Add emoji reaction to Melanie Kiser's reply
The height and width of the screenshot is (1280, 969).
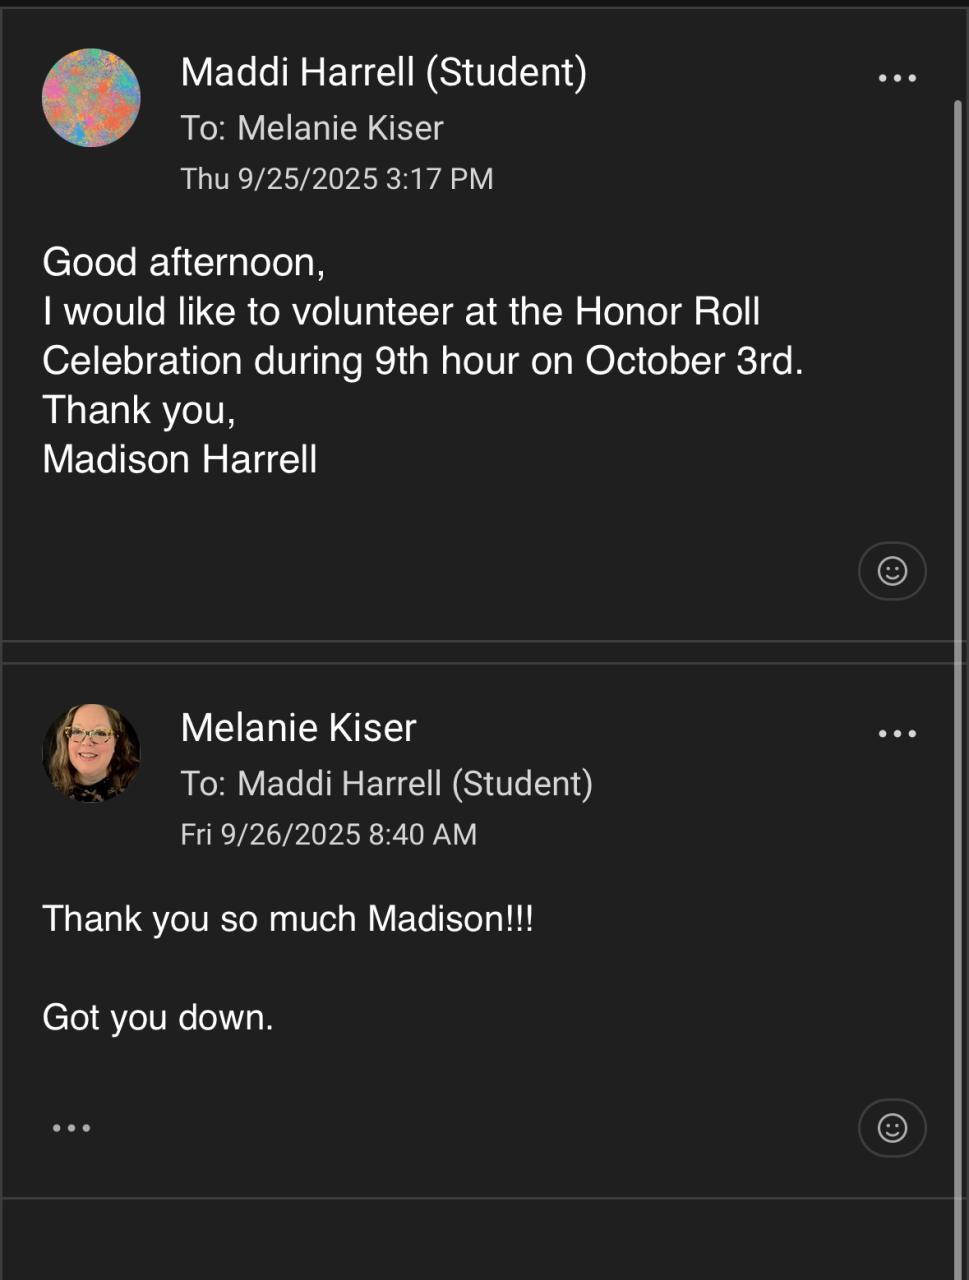tap(892, 1128)
